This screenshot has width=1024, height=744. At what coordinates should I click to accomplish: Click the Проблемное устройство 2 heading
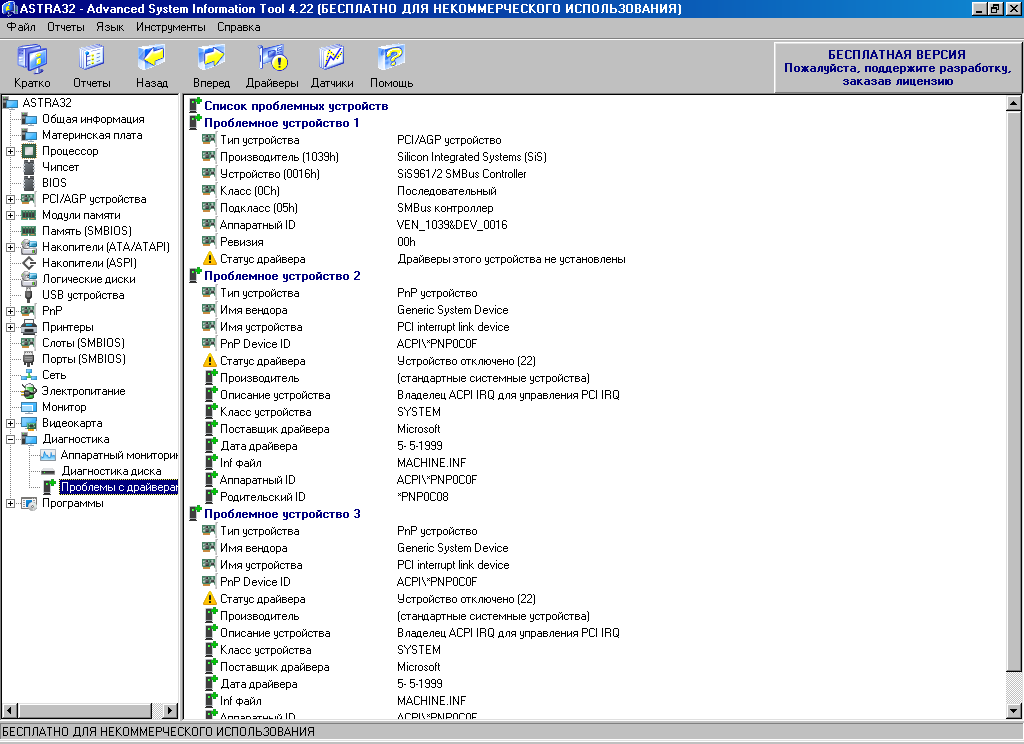click(x=282, y=276)
